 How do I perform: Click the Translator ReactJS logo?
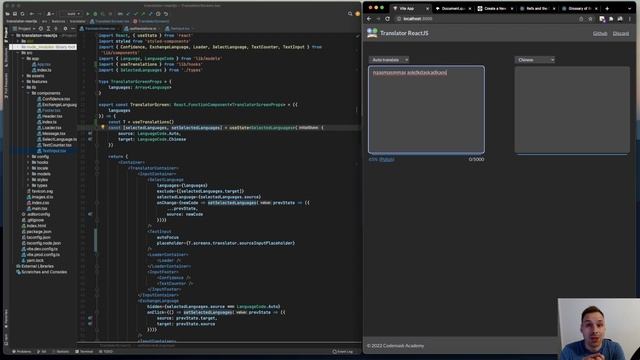[372, 33]
